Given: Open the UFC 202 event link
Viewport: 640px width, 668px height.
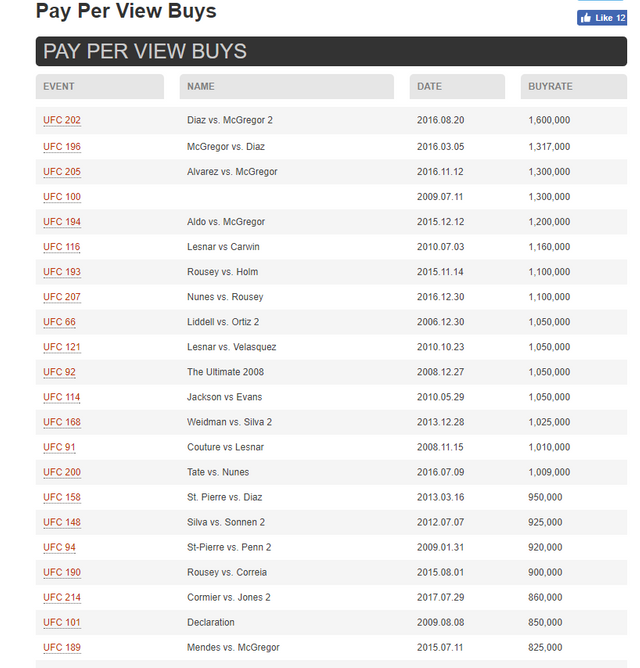Looking at the screenshot, I should (x=62, y=120).
